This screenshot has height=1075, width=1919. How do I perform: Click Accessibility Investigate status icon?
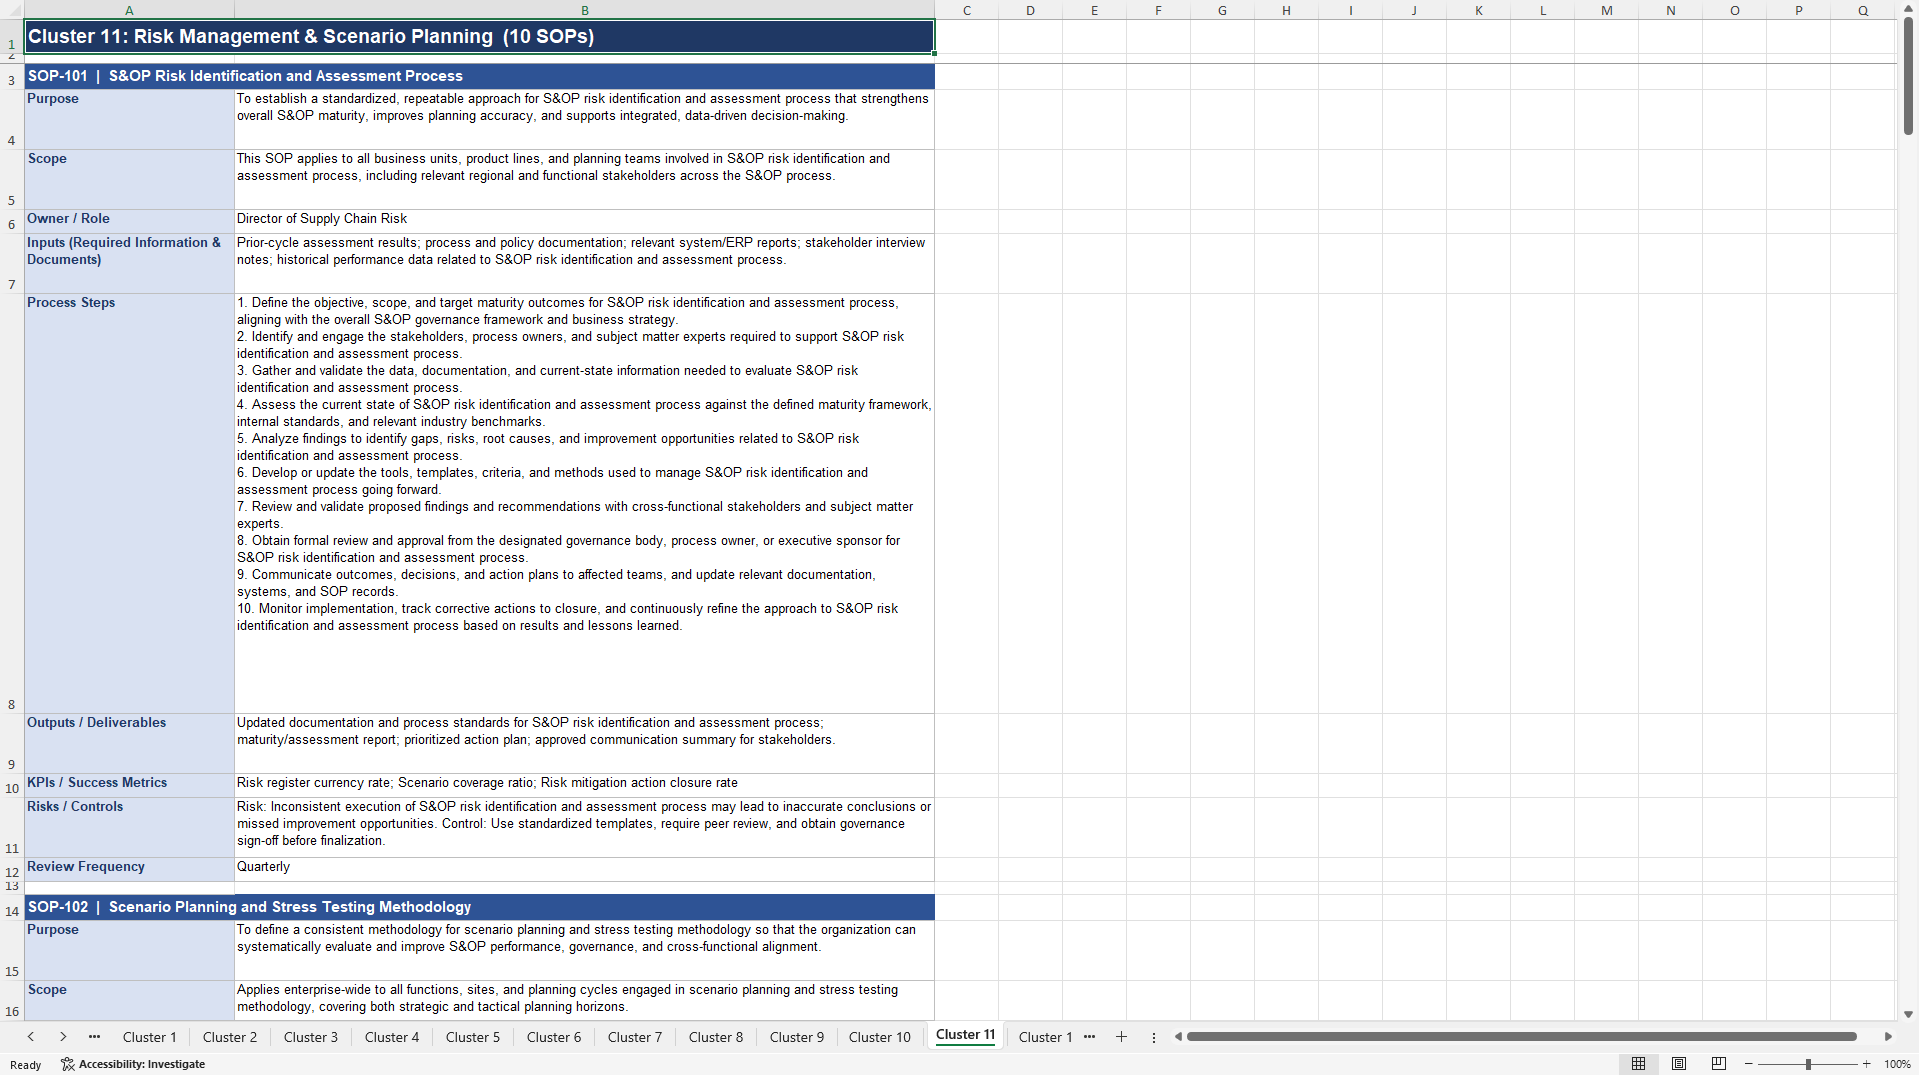click(x=133, y=1065)
